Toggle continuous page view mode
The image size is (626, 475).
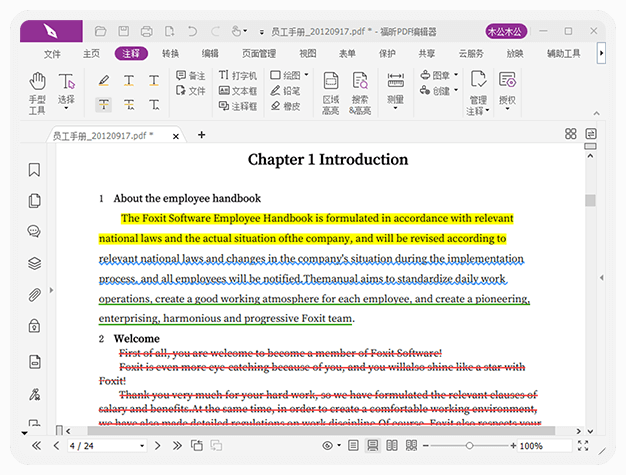click(372, 445)
